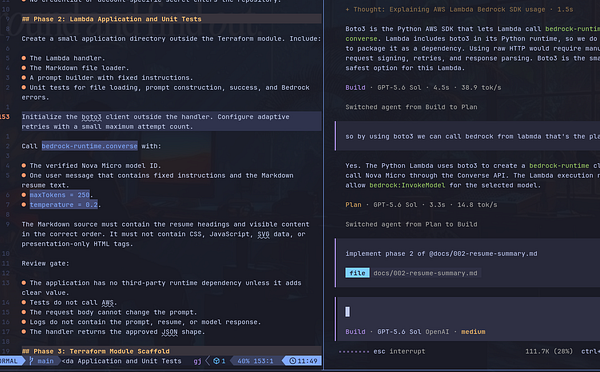Click the heading marker before 'Phase 2'
Image resolution: width=600 pixels, height=372 pixels.
[26, 19]
